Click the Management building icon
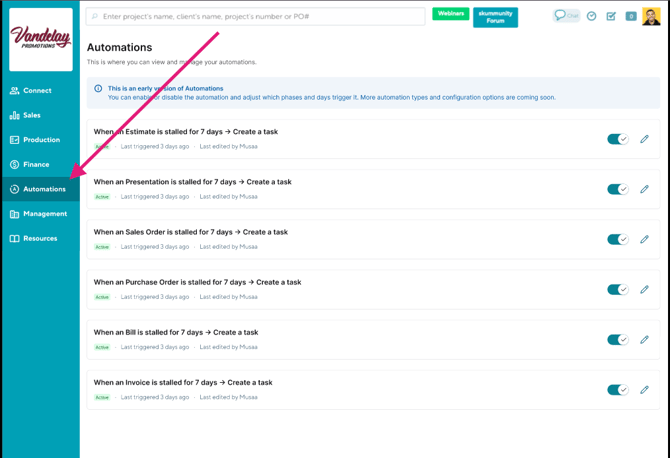This screenshot has width=670, height=458. (x=15, y=214)
